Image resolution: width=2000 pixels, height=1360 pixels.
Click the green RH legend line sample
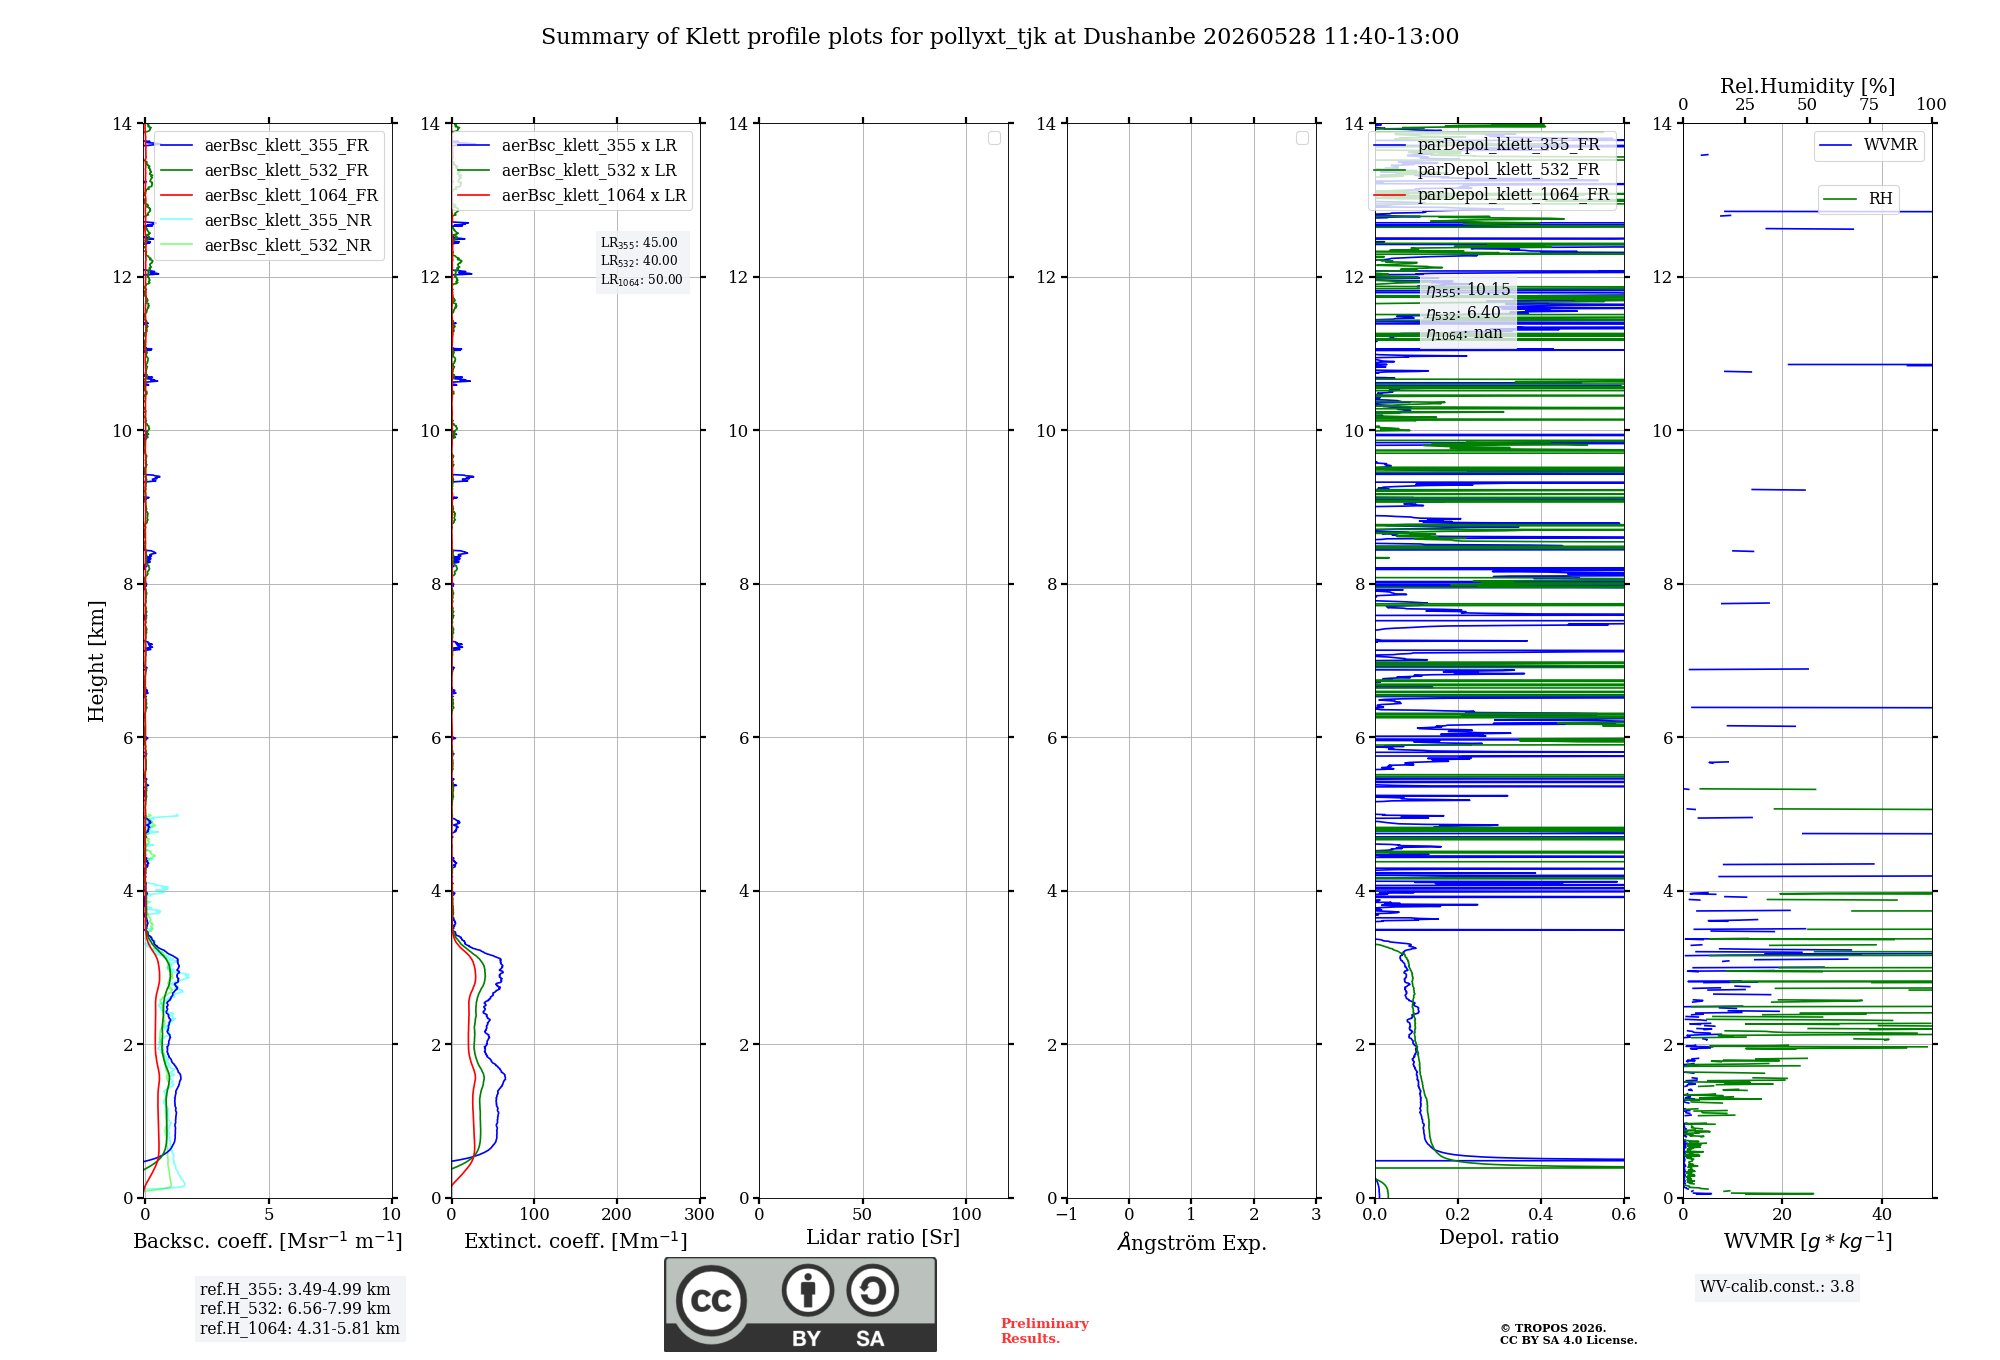coord(1840,199)
